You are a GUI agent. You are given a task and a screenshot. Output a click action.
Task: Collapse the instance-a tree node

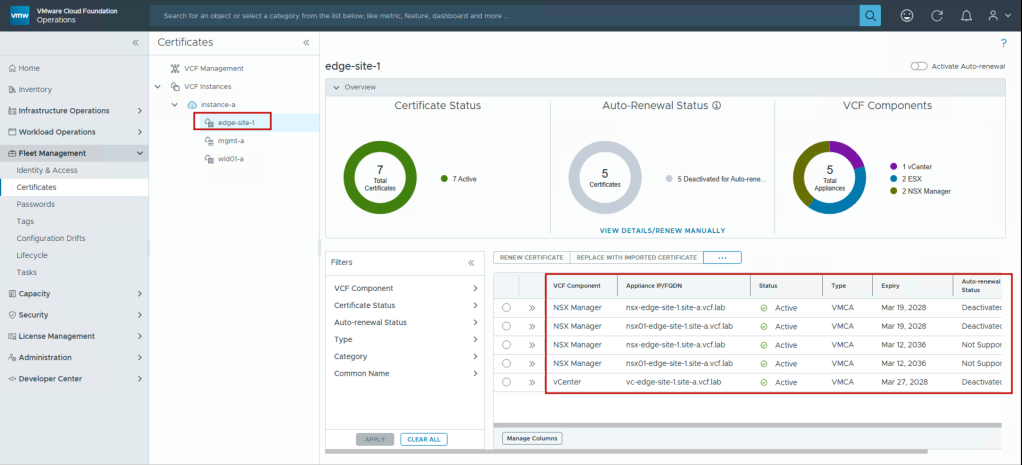pyautogui.click(x=175, y=104)
